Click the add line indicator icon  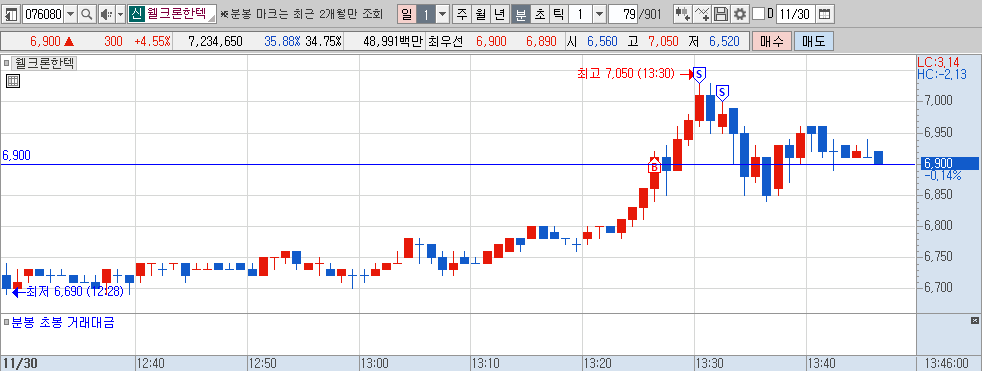(x=702, y=13)
